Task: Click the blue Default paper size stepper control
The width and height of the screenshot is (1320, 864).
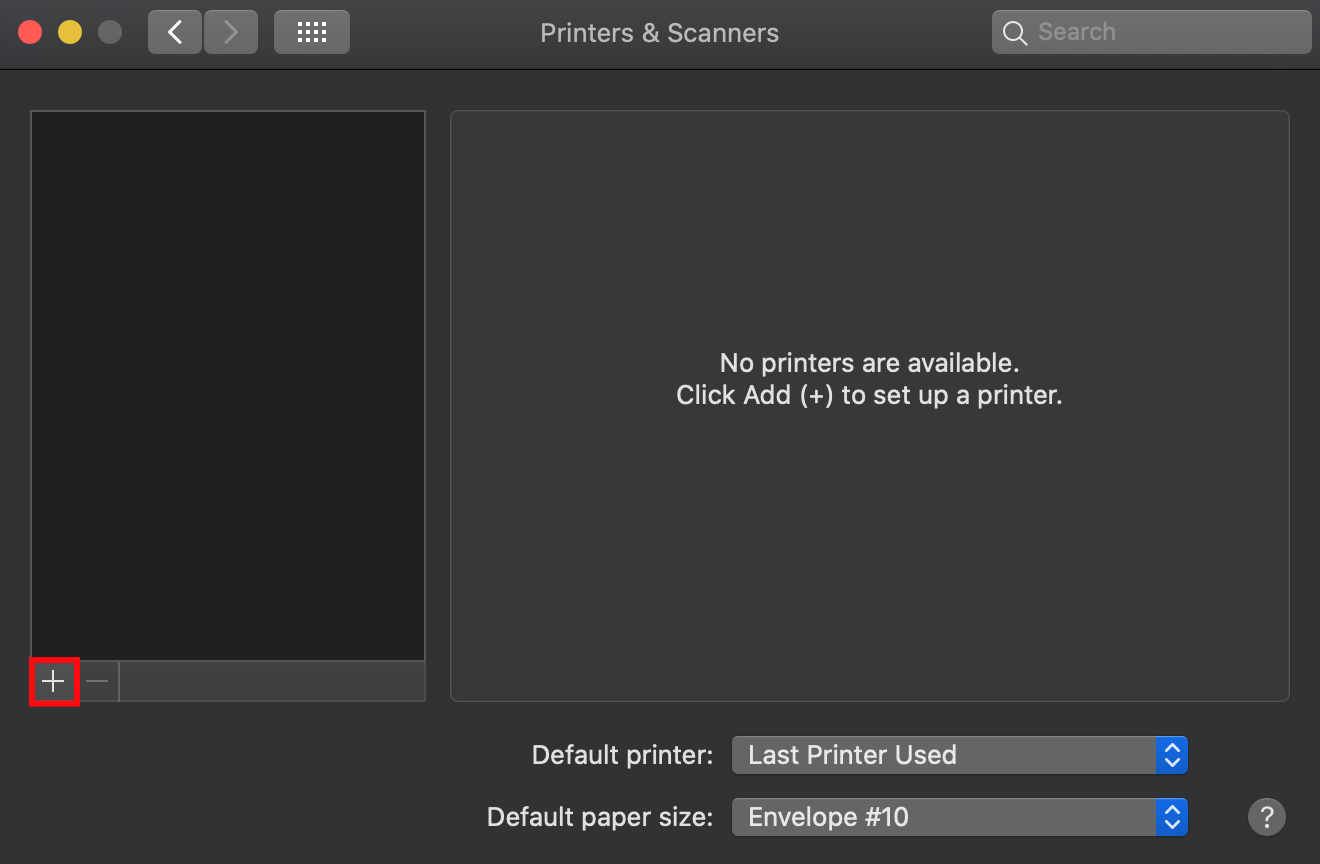Action: pos(1171,817)
